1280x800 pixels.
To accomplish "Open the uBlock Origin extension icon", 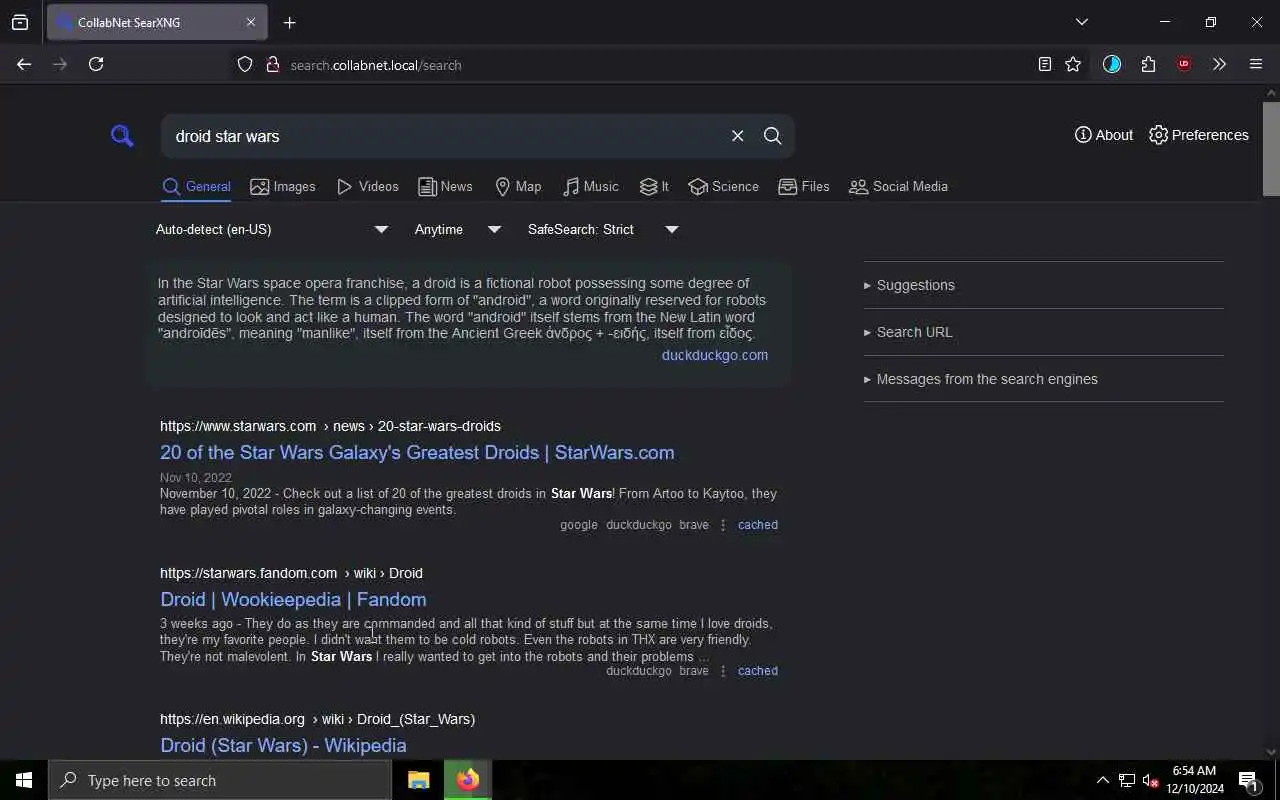I will (1184, 64).
